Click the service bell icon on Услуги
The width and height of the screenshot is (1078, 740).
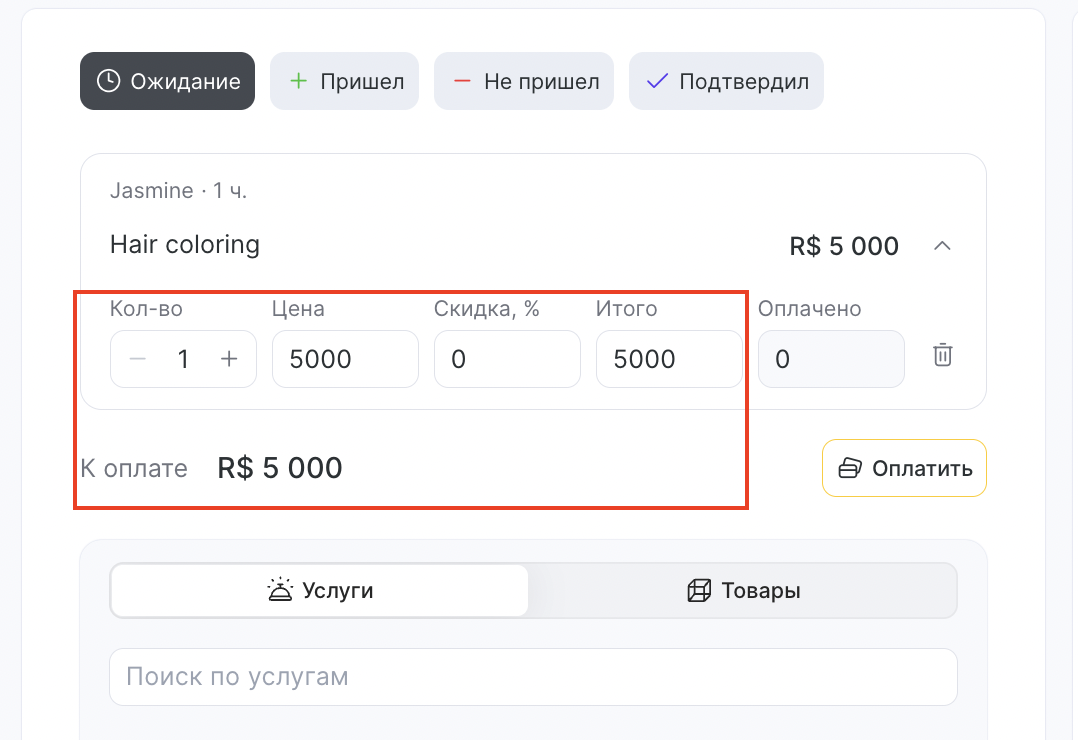tap(280, 590)
